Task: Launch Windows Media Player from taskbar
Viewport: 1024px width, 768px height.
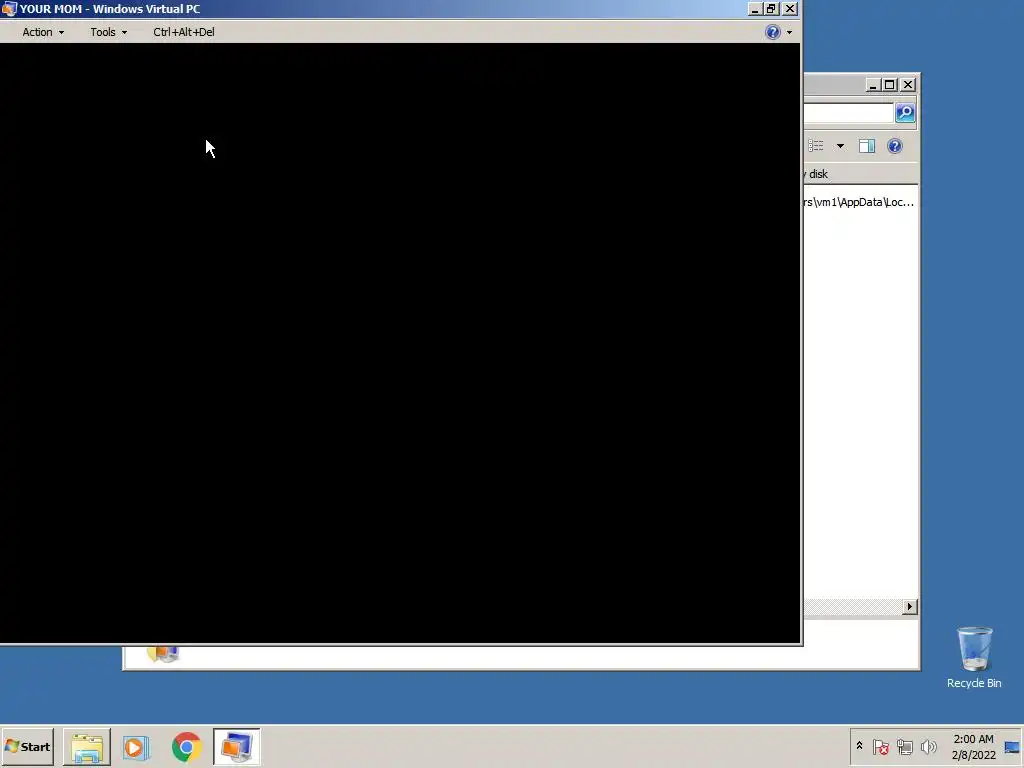Action: point(136,747)
